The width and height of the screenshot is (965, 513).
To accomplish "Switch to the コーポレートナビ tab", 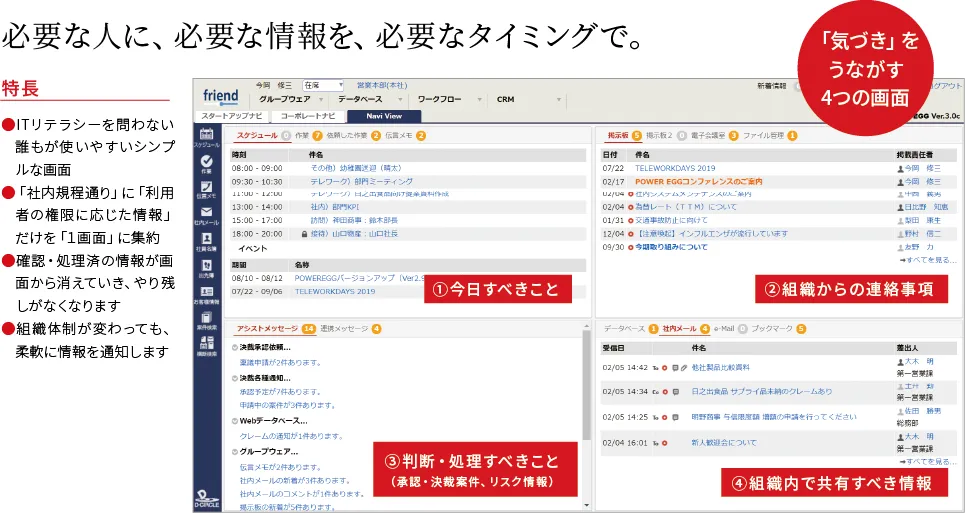I will click(308, 116).
